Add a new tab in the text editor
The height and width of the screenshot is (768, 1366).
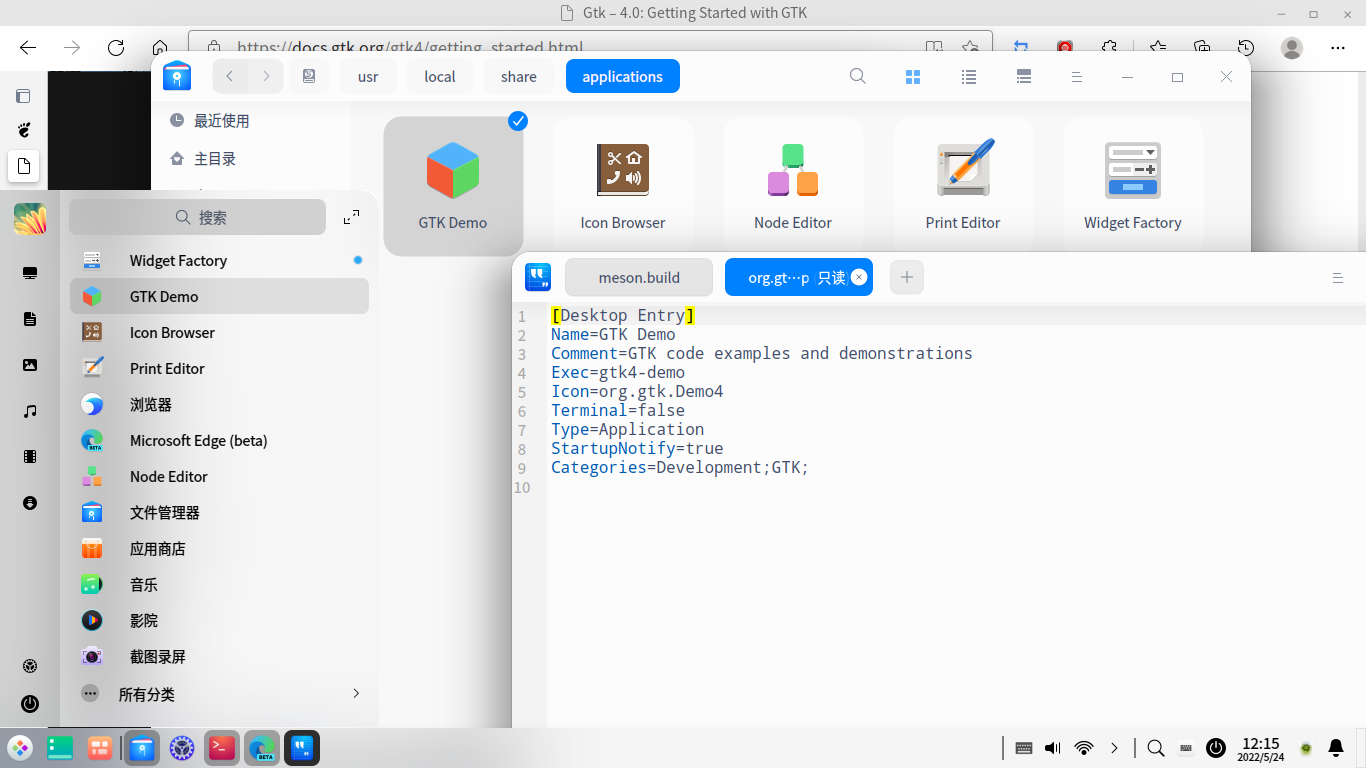click(907, 277)
